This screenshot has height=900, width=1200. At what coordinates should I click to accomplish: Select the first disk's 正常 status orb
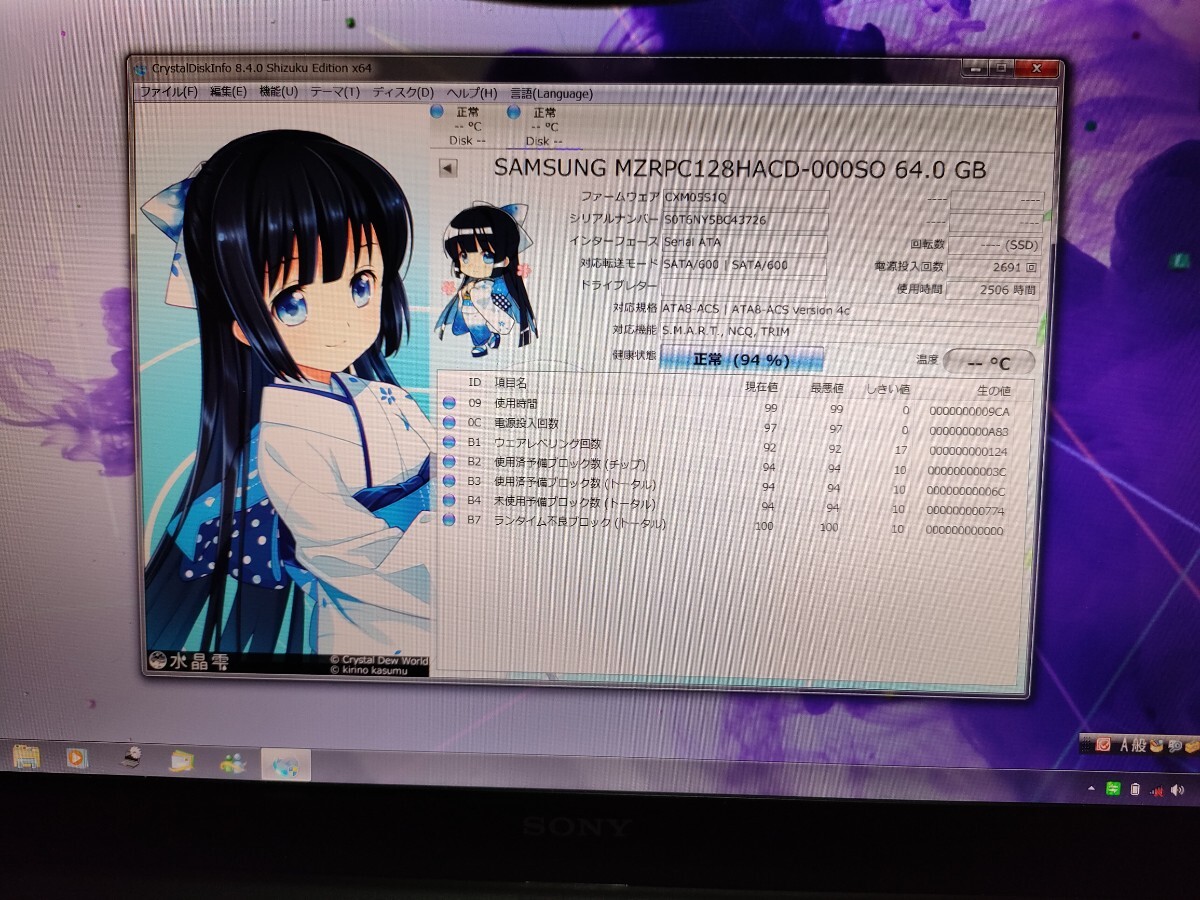pos(437,112)
